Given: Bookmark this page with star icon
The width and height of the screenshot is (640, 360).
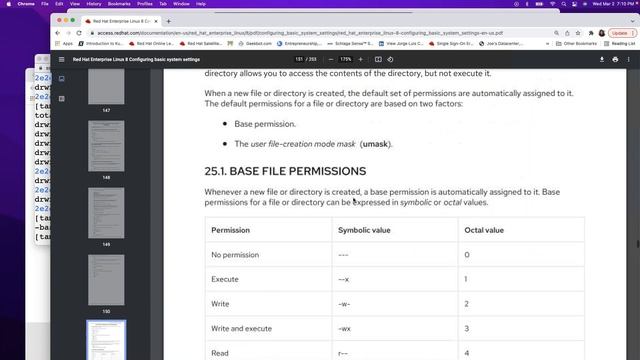Looking at the screenshot, I should pyautogui.click(x=578, y=33).
